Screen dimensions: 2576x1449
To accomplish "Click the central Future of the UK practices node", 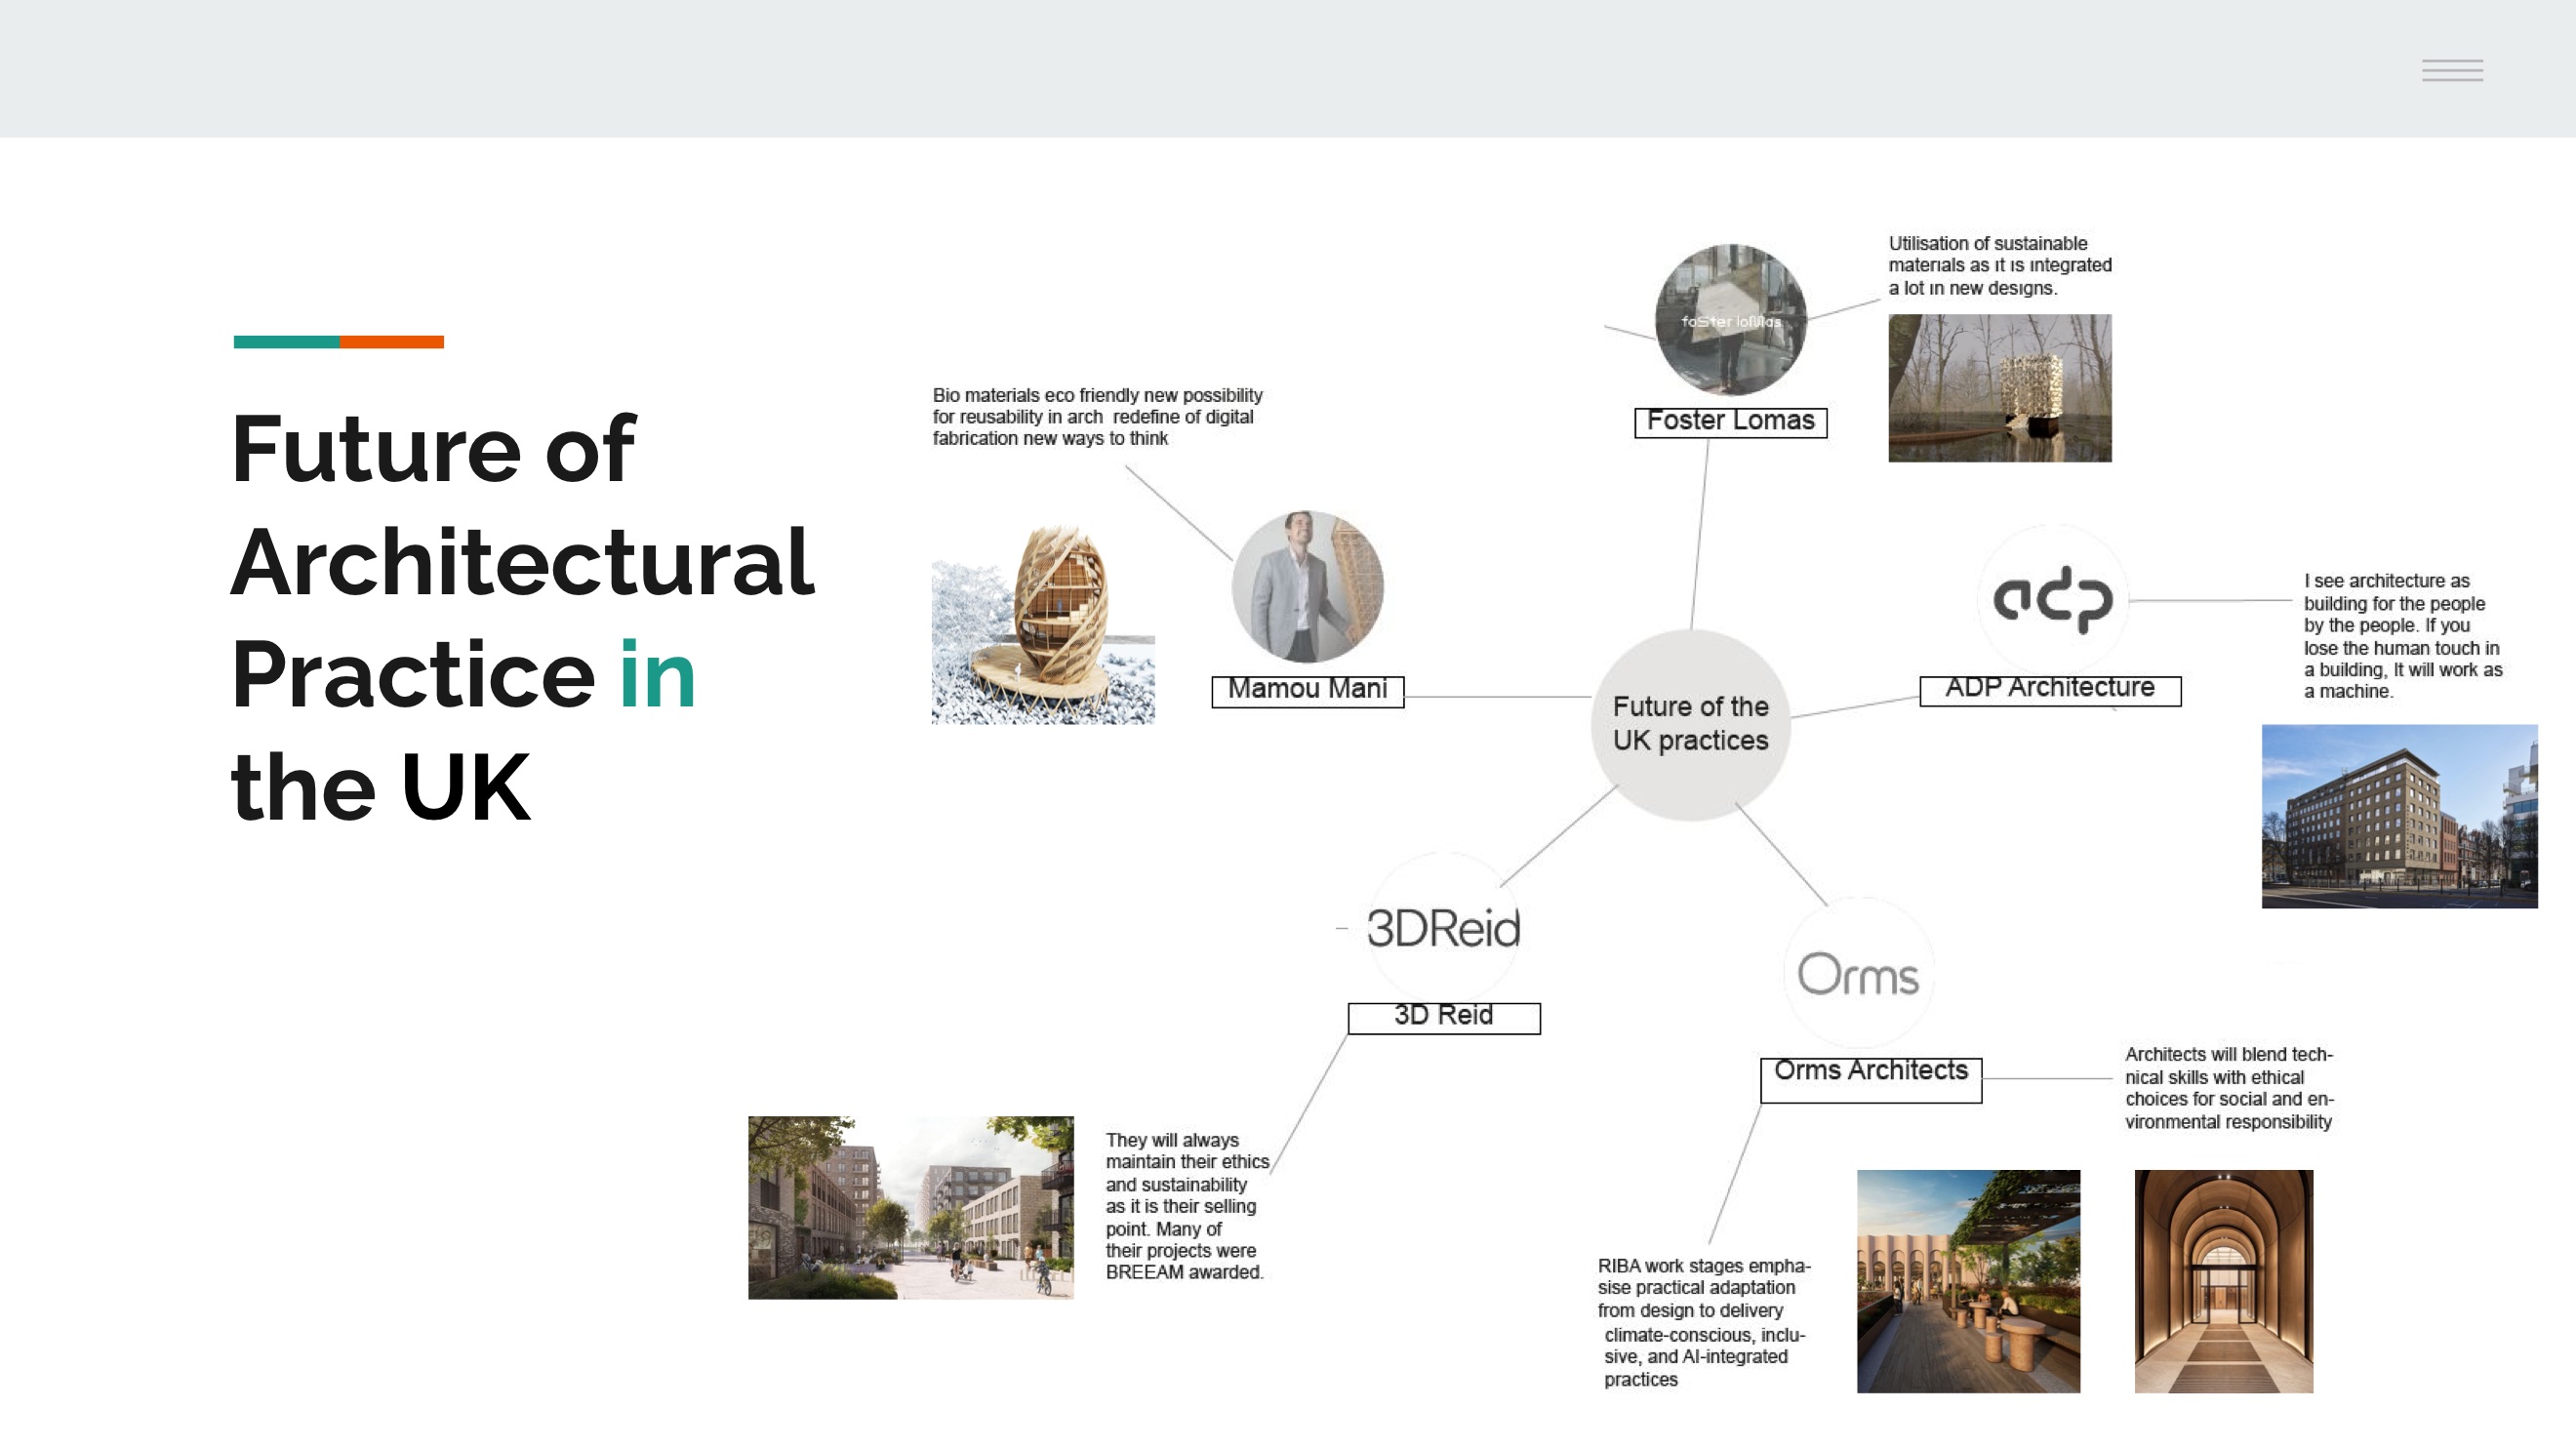I will coord(1691,724).
